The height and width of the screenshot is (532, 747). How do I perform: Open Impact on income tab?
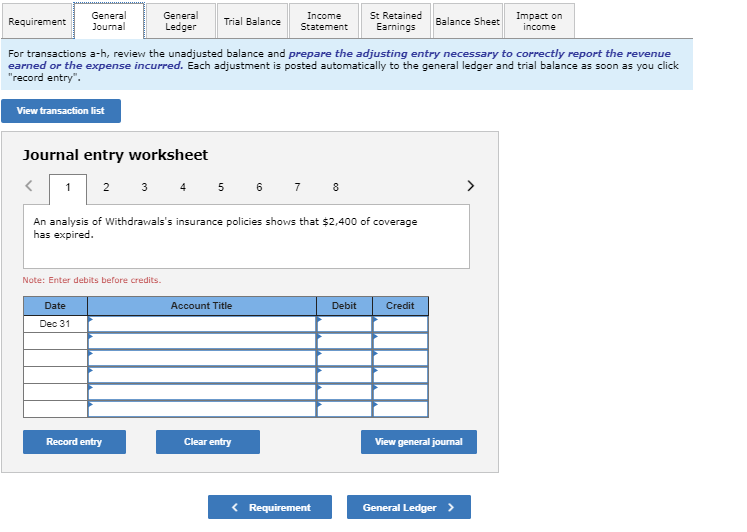coord(539,21)
